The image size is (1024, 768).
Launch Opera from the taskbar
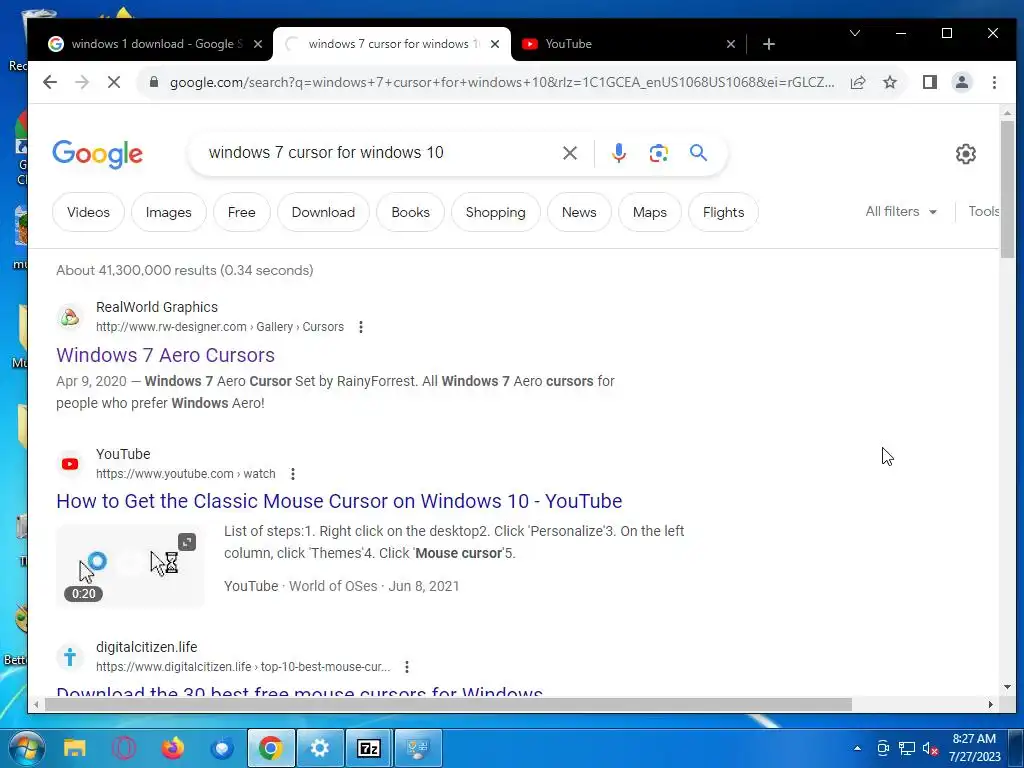coord(123,748)
